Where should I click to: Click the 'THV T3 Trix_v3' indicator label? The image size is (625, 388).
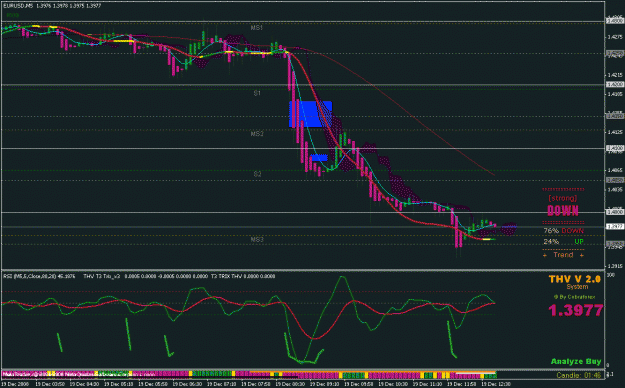101,276
